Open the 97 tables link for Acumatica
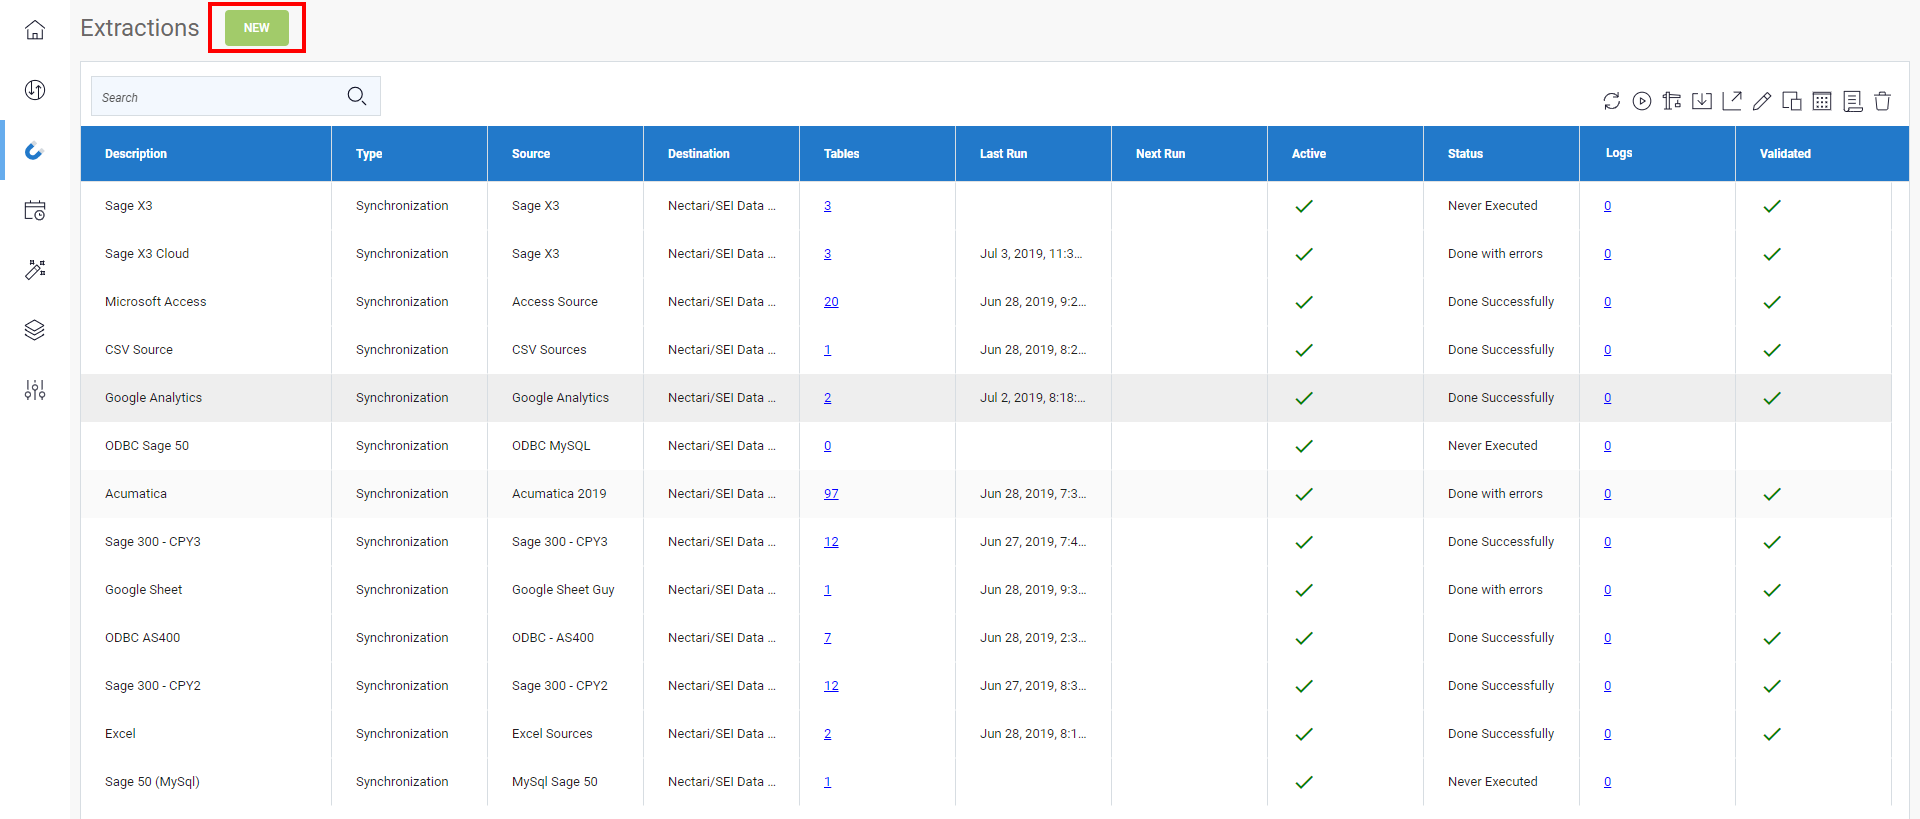 coord(831,494)
